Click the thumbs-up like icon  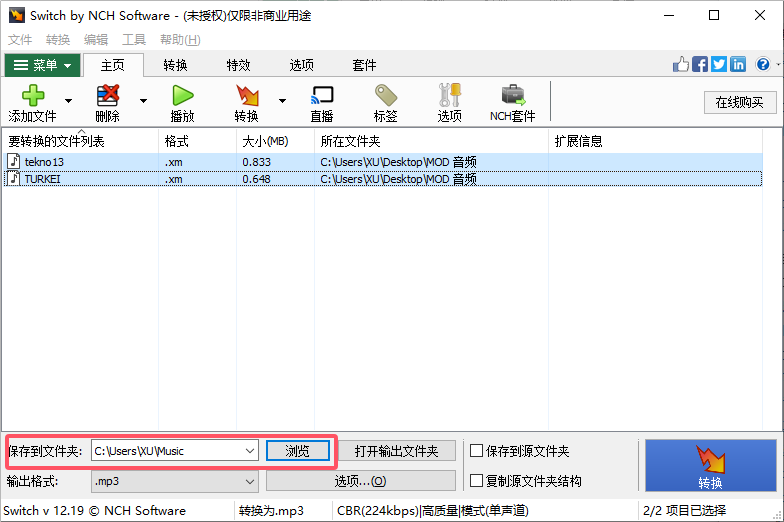[680, 64]
